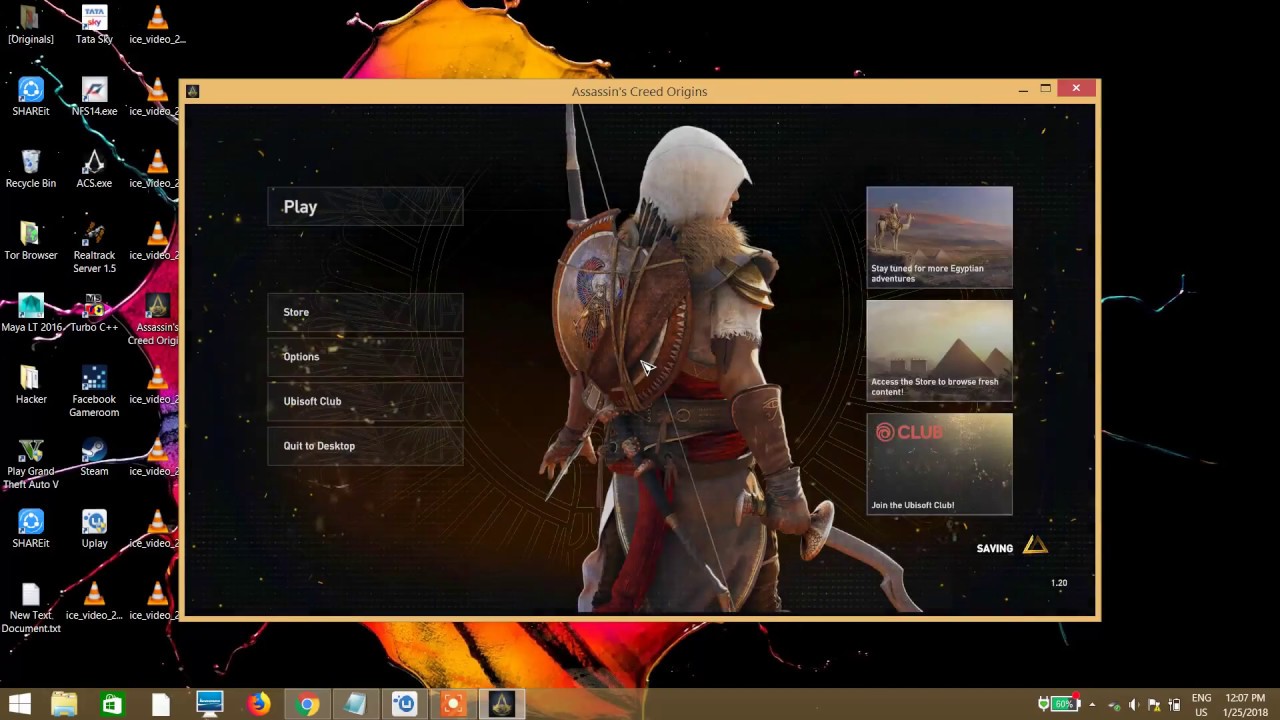
Task: Select the [Originals] folder icon
Action: 31,25
